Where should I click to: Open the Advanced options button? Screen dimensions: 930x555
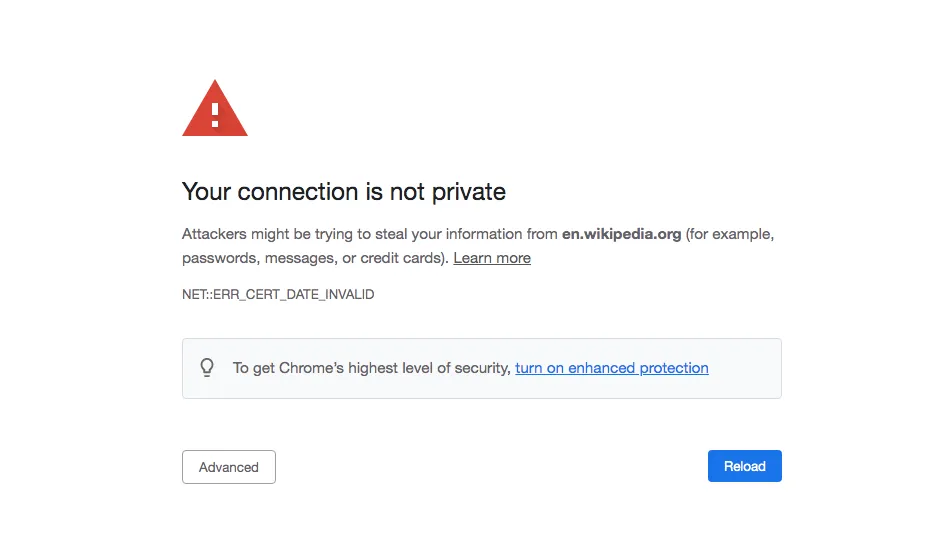pyautogui.click(x=229, y=467)
